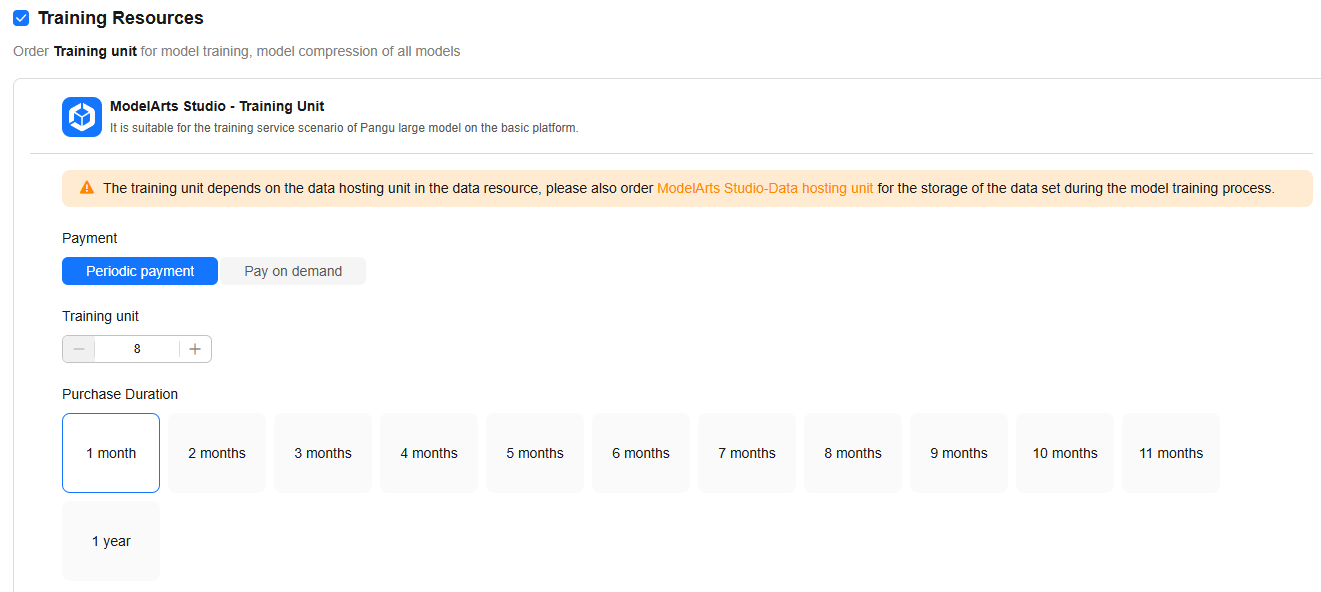Click the Training unit field label

(100, 316)
